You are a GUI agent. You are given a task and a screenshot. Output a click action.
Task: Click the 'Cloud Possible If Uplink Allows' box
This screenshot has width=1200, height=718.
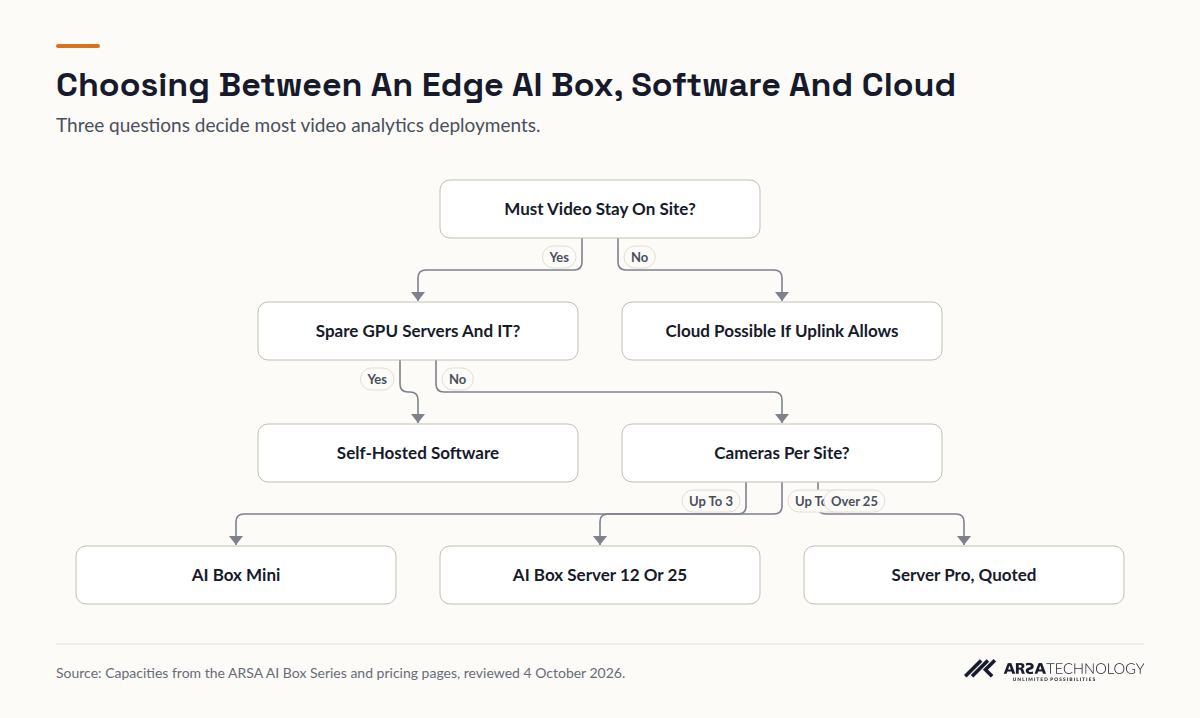pos(782,331)
